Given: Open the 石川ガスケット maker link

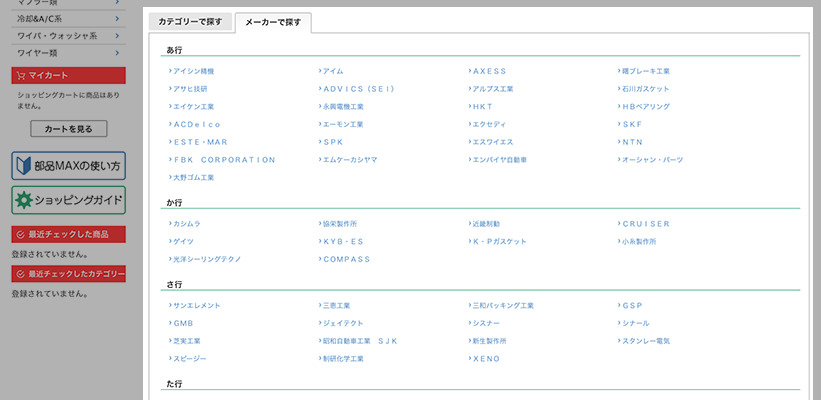Looking at the screenshot, I should pyautogui.click(x=644, y=89).
